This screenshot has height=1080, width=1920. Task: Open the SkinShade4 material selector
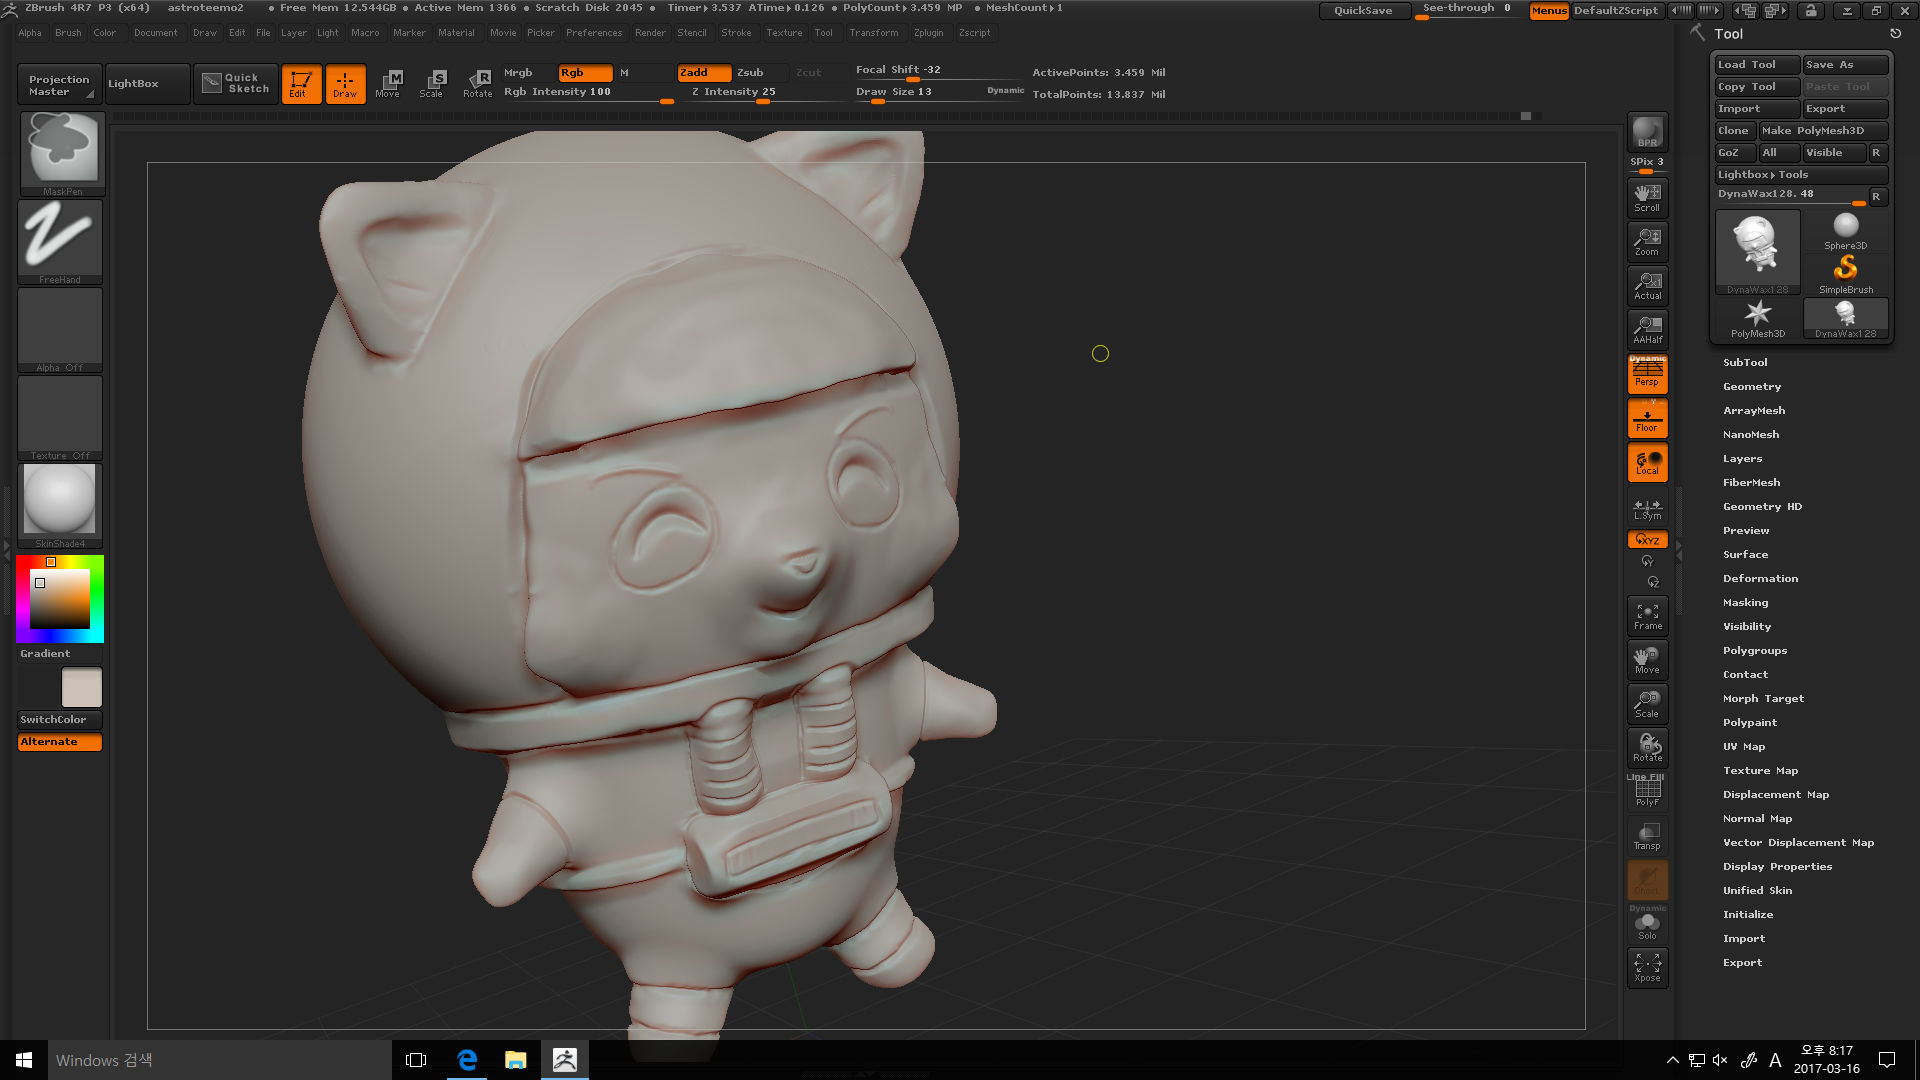(60, 505)
